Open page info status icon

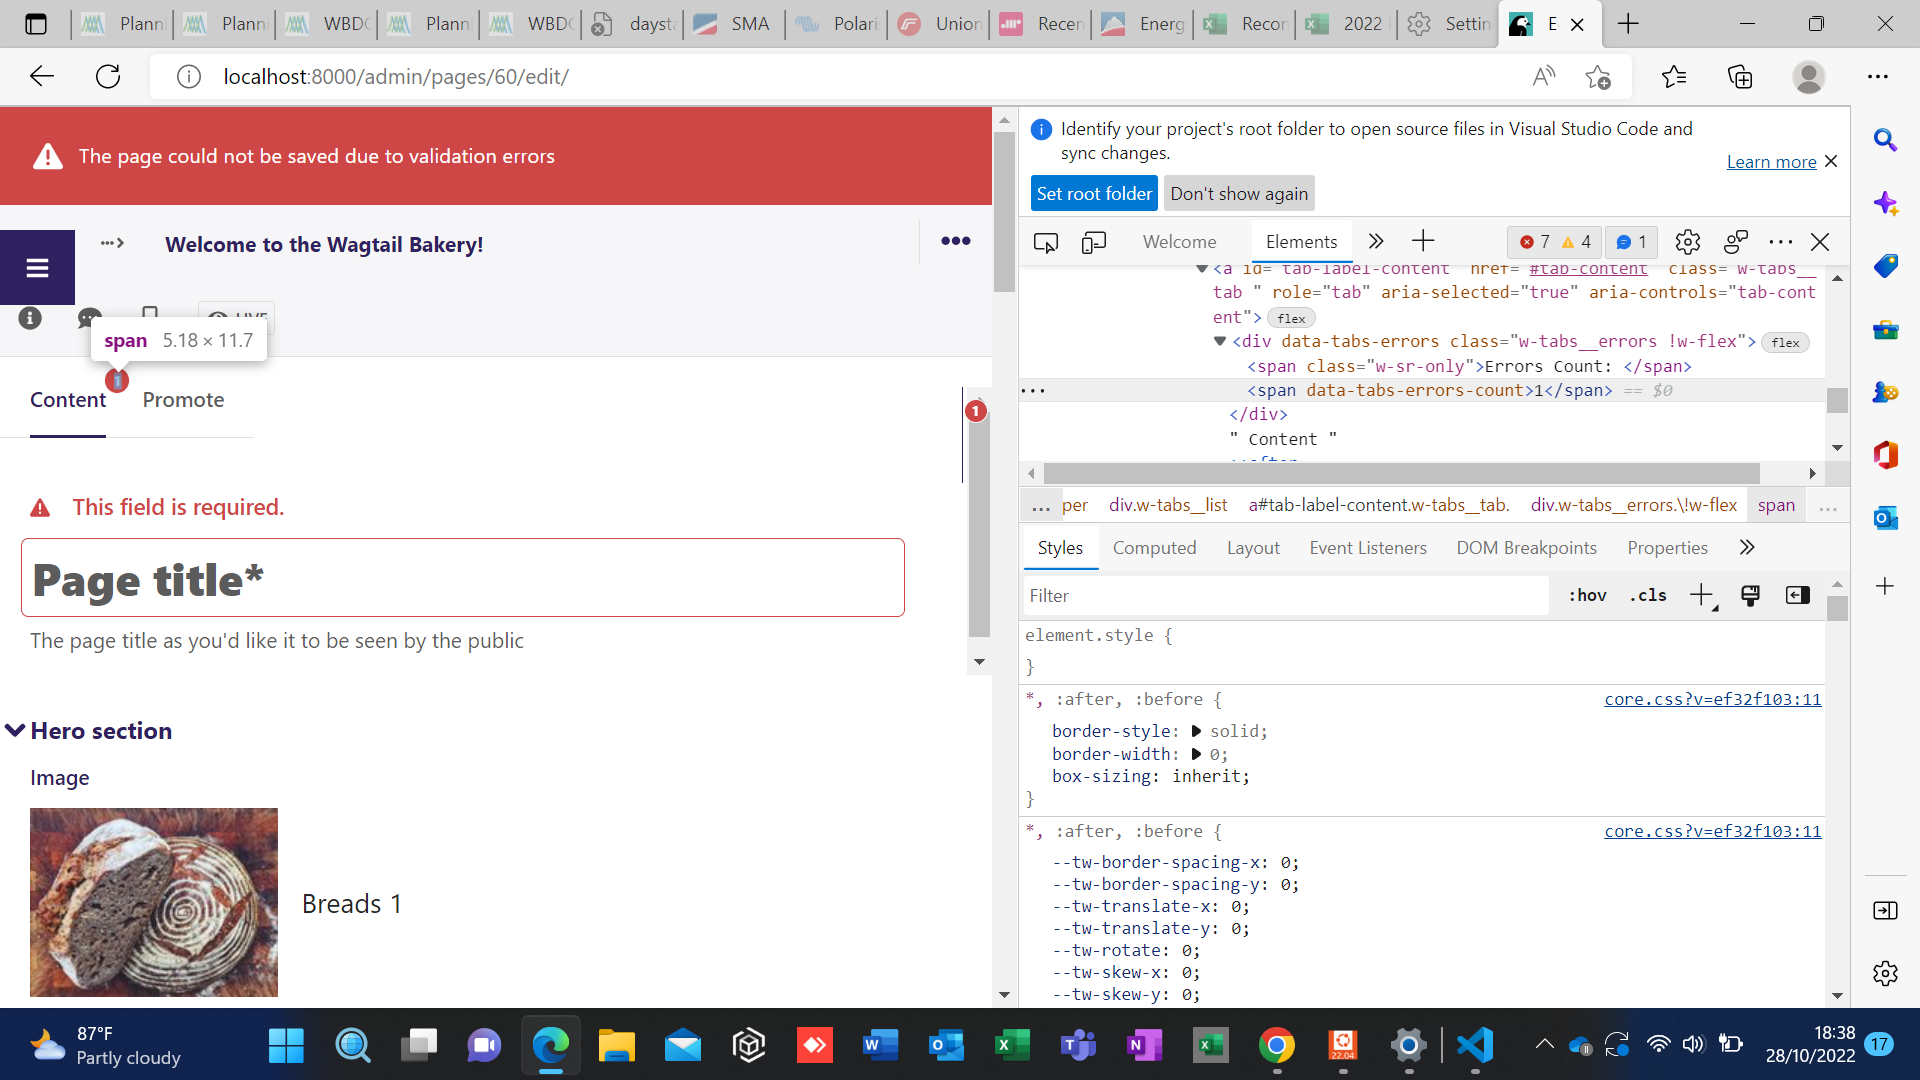[x=30, y=318]
